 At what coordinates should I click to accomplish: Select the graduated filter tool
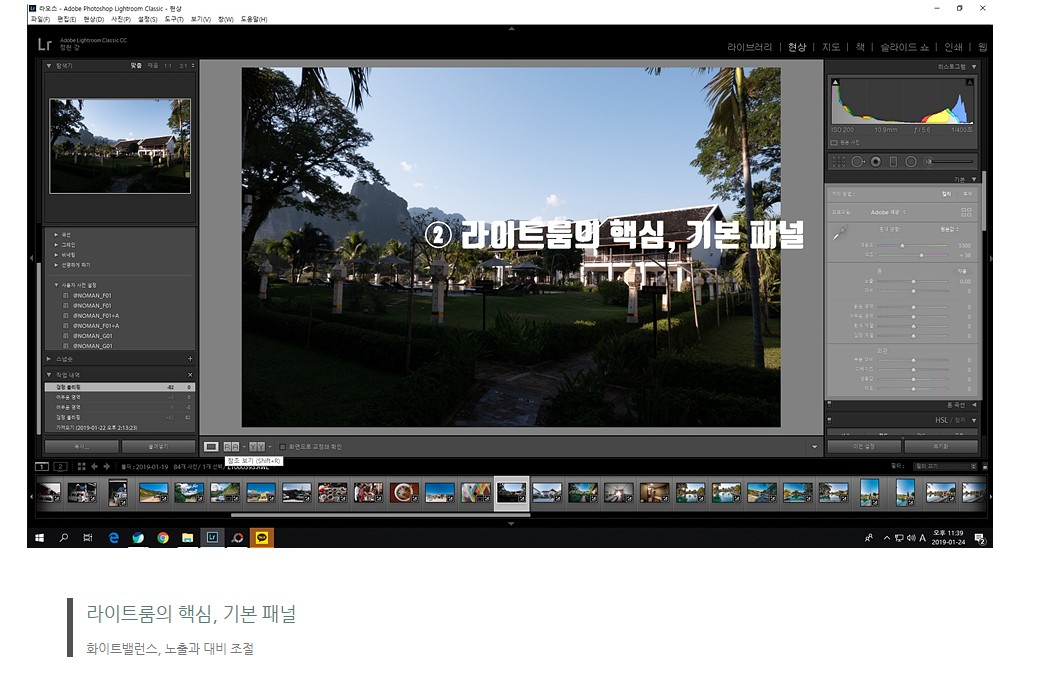point(893,161)
